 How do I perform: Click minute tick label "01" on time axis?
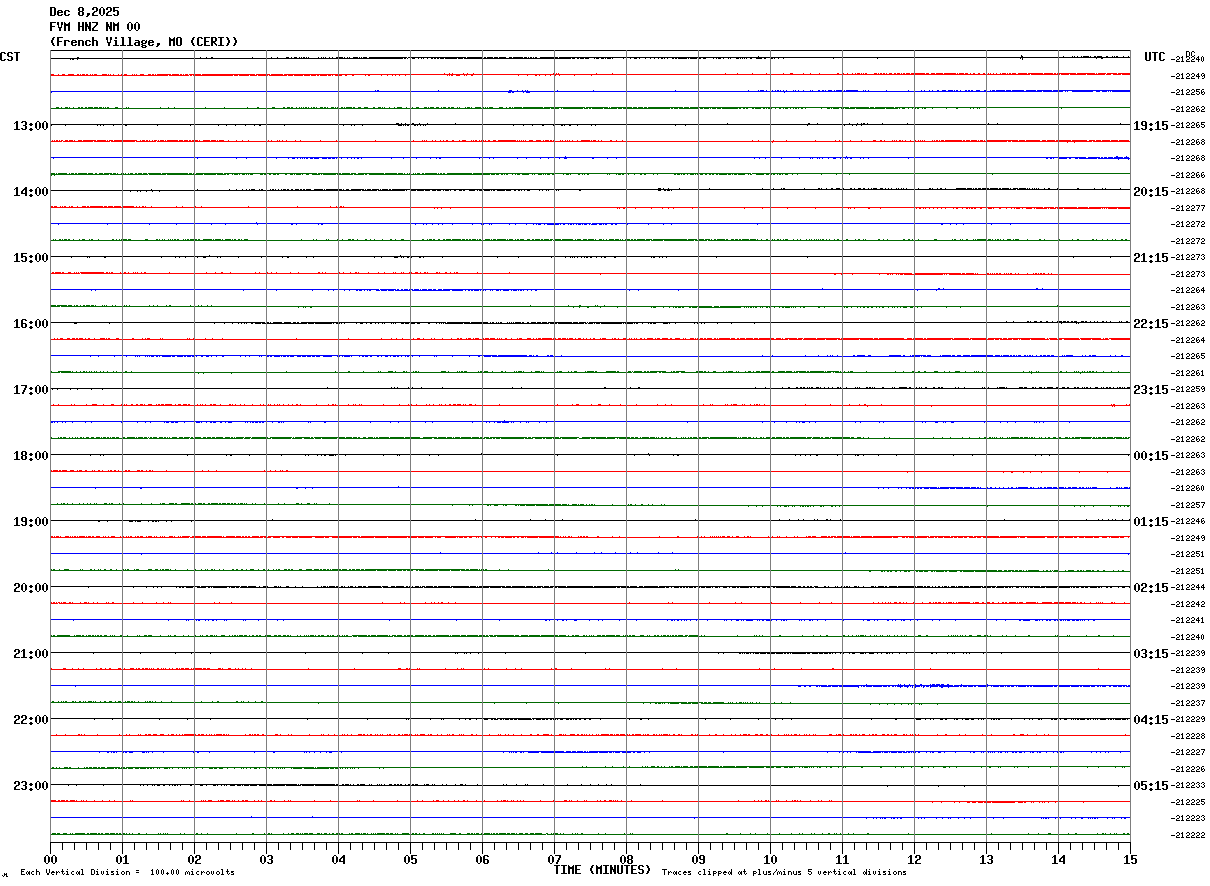[122, 859]
